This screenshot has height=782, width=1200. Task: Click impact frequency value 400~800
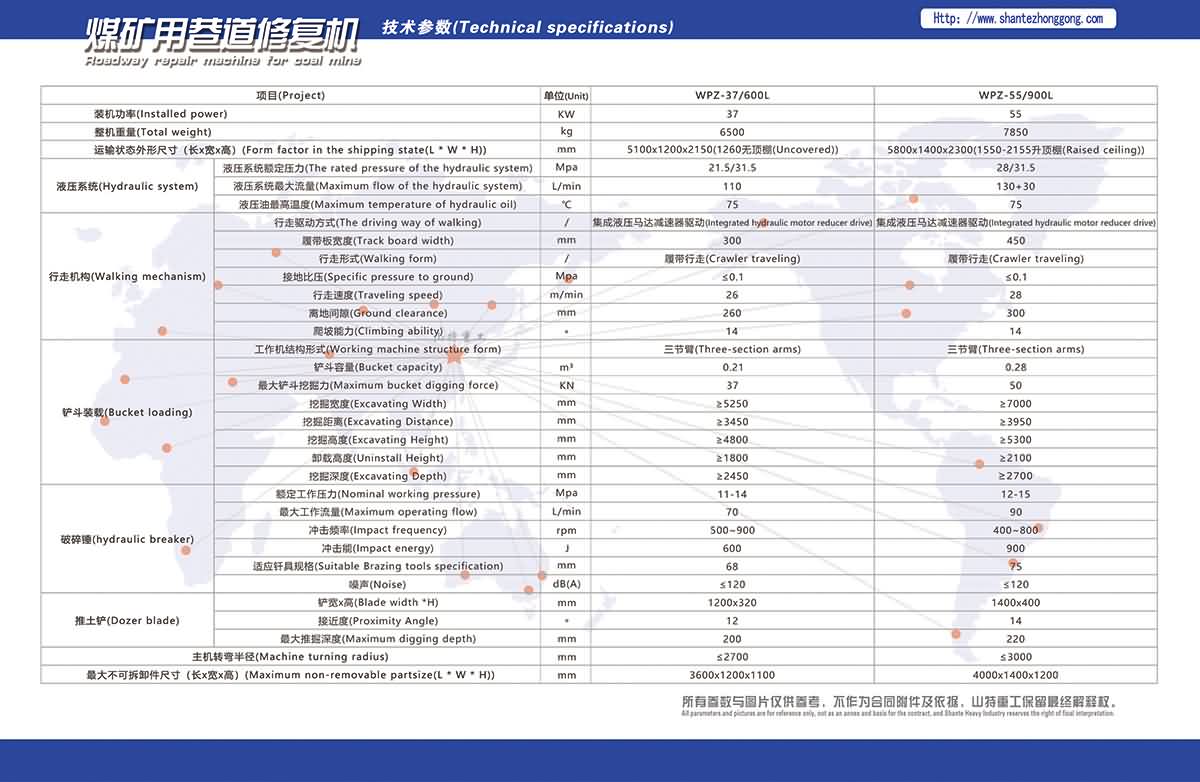tap(1015, 530)
